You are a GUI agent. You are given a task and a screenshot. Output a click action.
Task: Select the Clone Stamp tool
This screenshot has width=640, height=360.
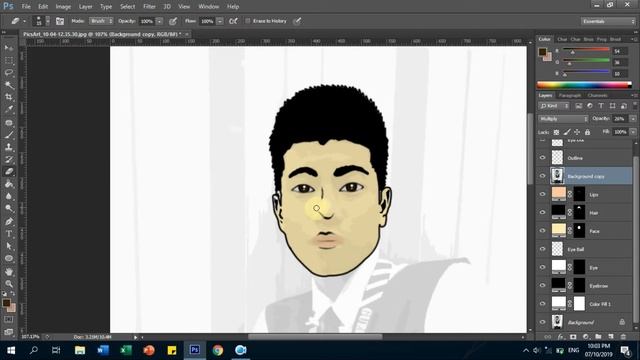(x=9, y=147)
